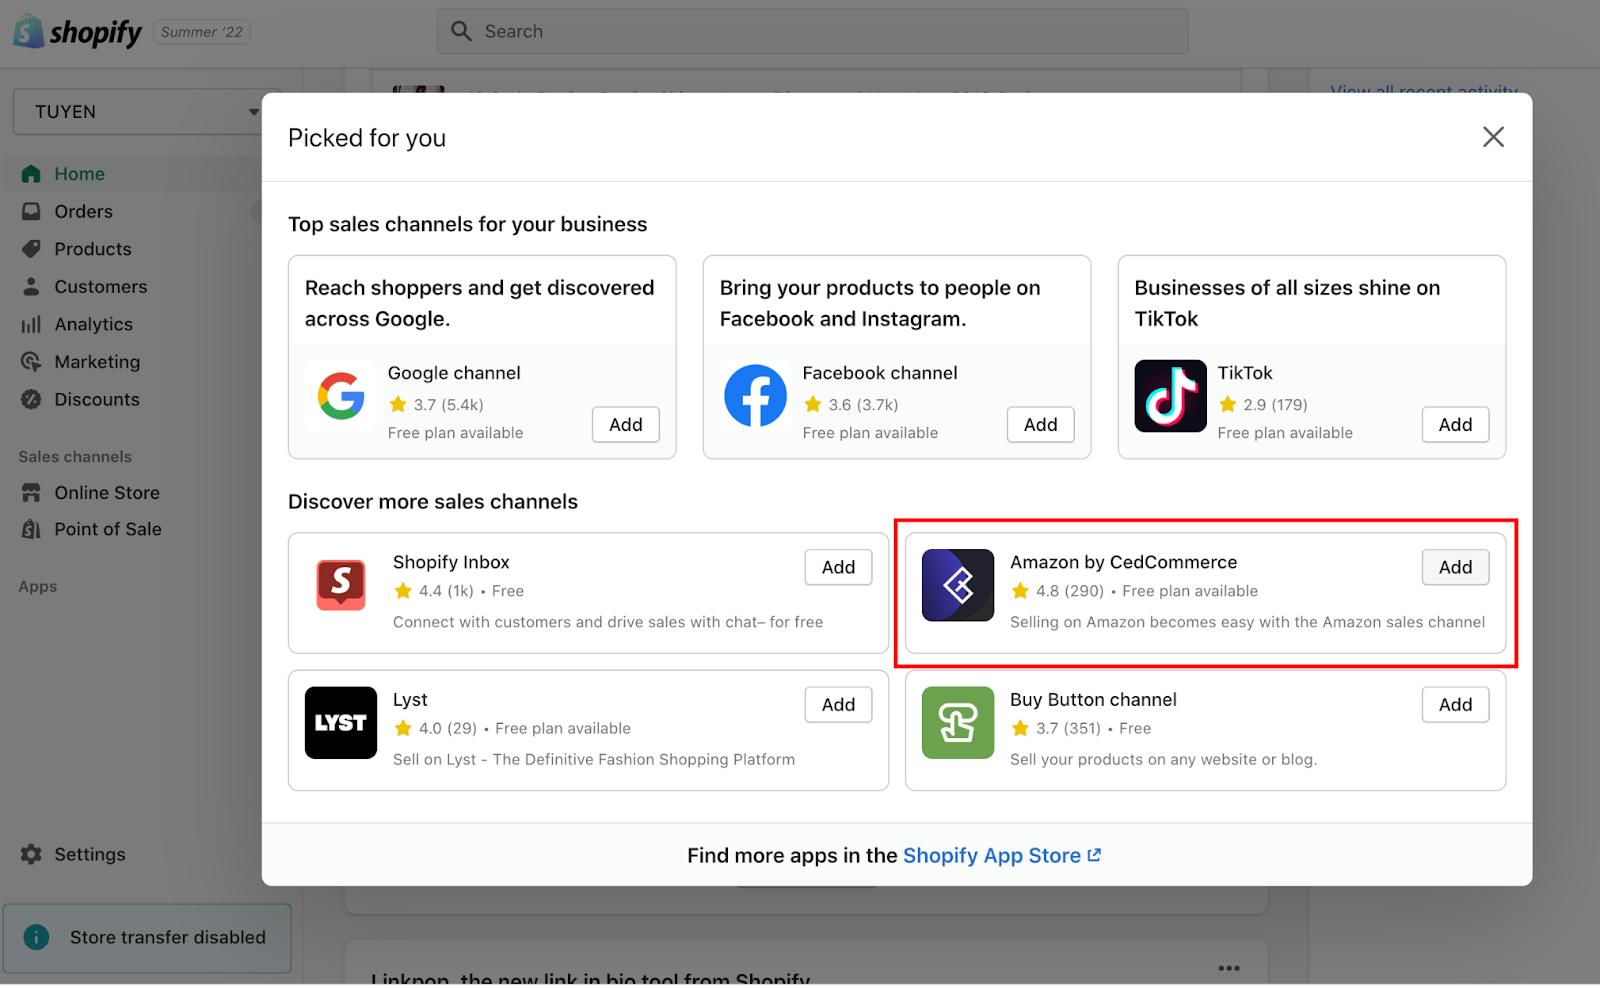Screen dimensions: 1600x988
Task: Click the Search input field
Action: coord(813,31)
